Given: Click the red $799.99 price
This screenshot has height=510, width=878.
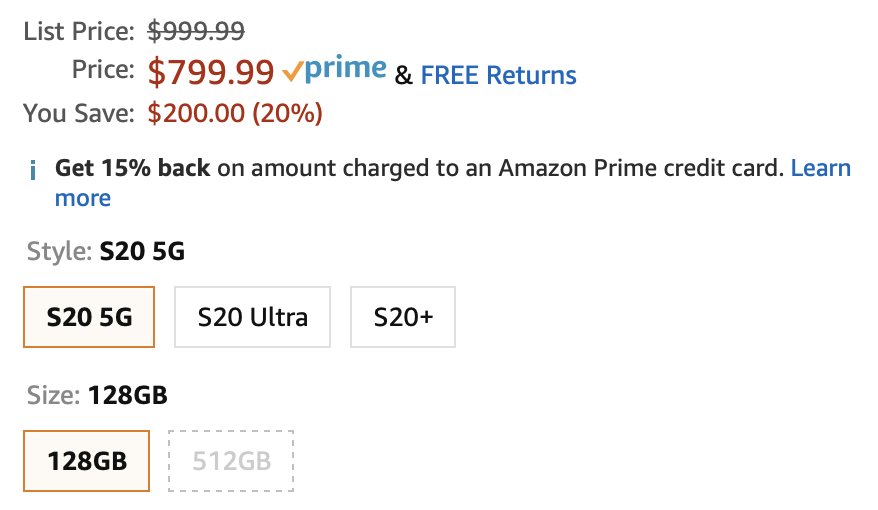Looking at the screenshot, I should tap(211, 71).
